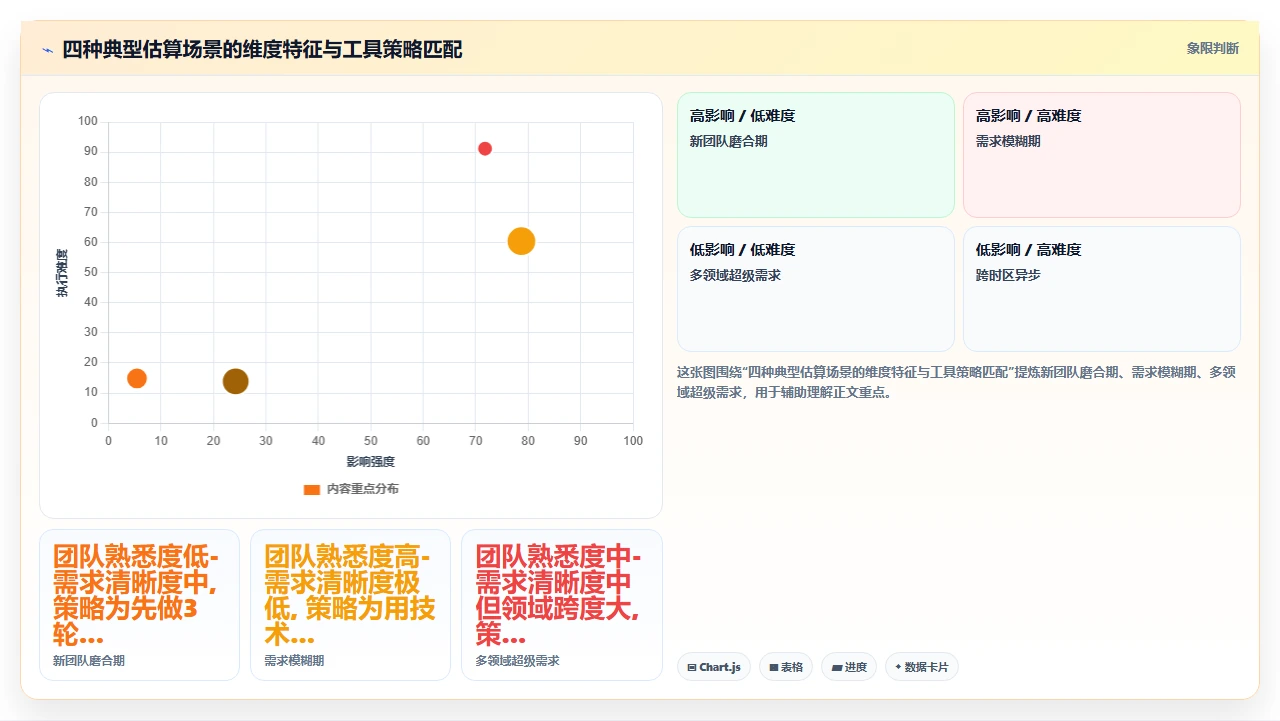Click the large yellow scatter bubble at 60
Image resolution: width=1280 pixels, height=721 pixels.
click(521, 241)
